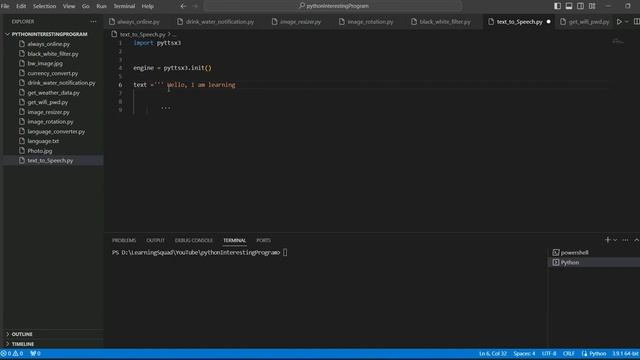The width and height of the screenshot is (640, 360).
Task: Open currency_convert.py in the explorer
Action: point(53,73)
